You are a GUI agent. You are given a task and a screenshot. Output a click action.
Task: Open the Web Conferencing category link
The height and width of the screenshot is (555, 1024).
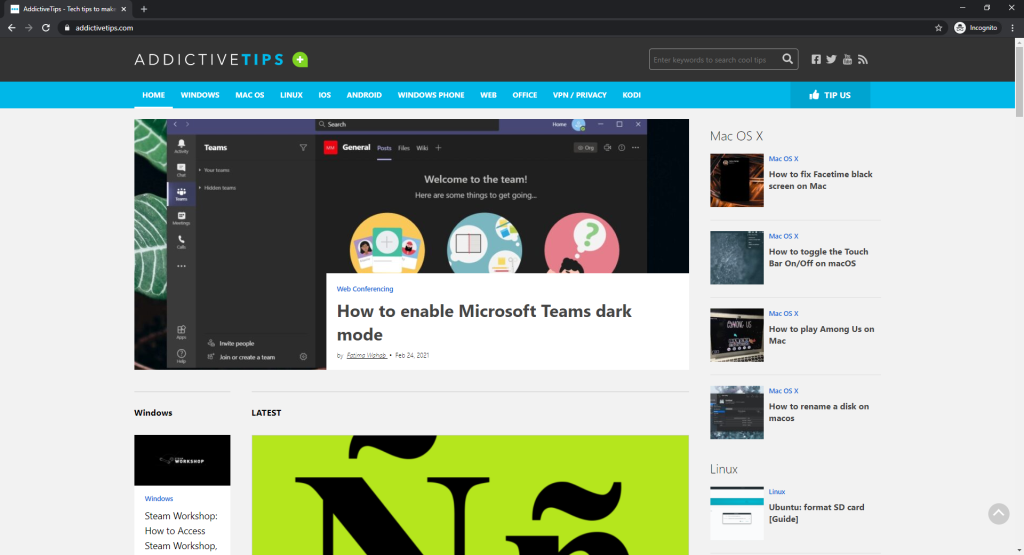coord(365,289)
